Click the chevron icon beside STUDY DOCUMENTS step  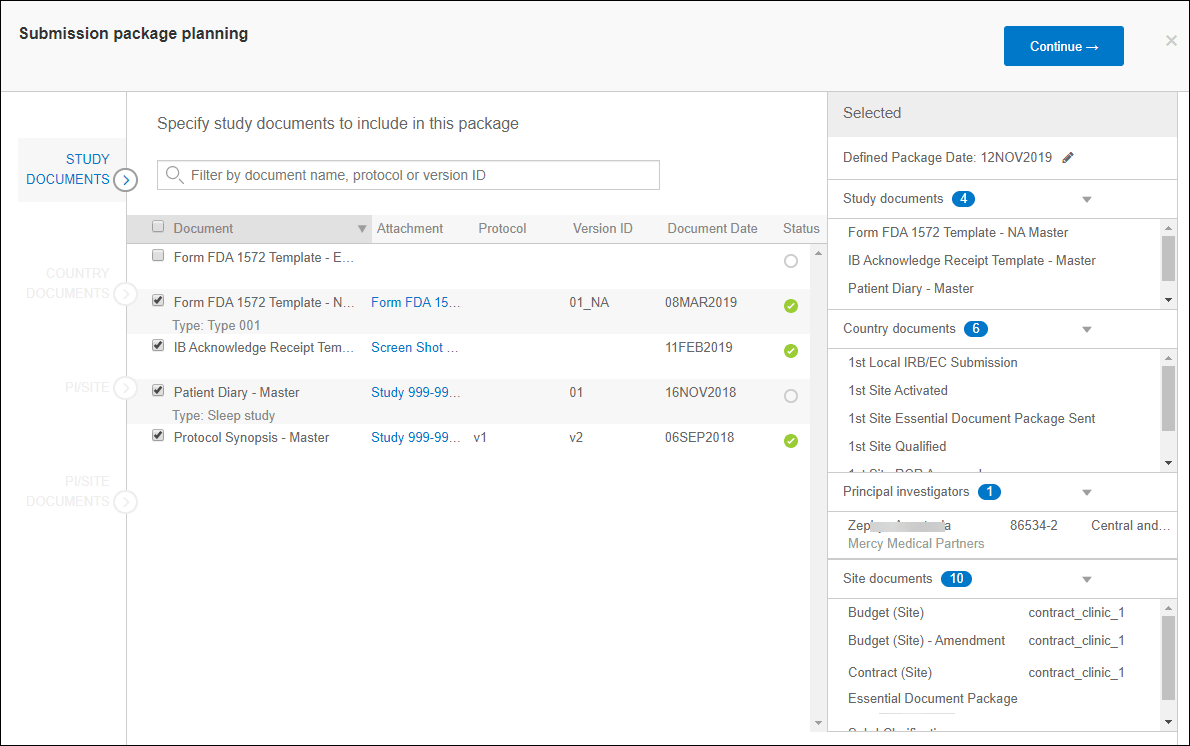click(x=126, y=180)
